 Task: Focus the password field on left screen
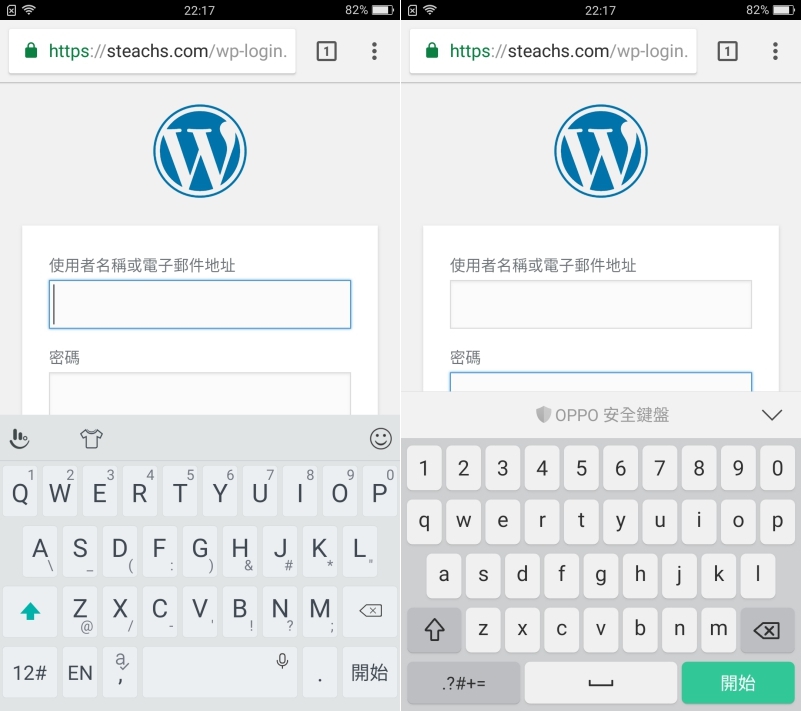(200, 393)
